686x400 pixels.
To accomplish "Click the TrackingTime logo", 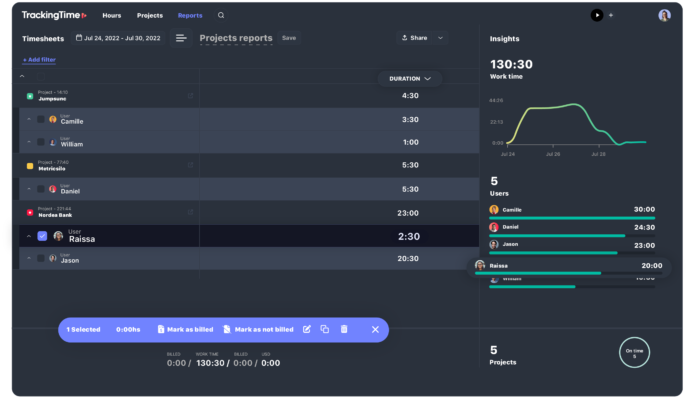I will 54,15.
